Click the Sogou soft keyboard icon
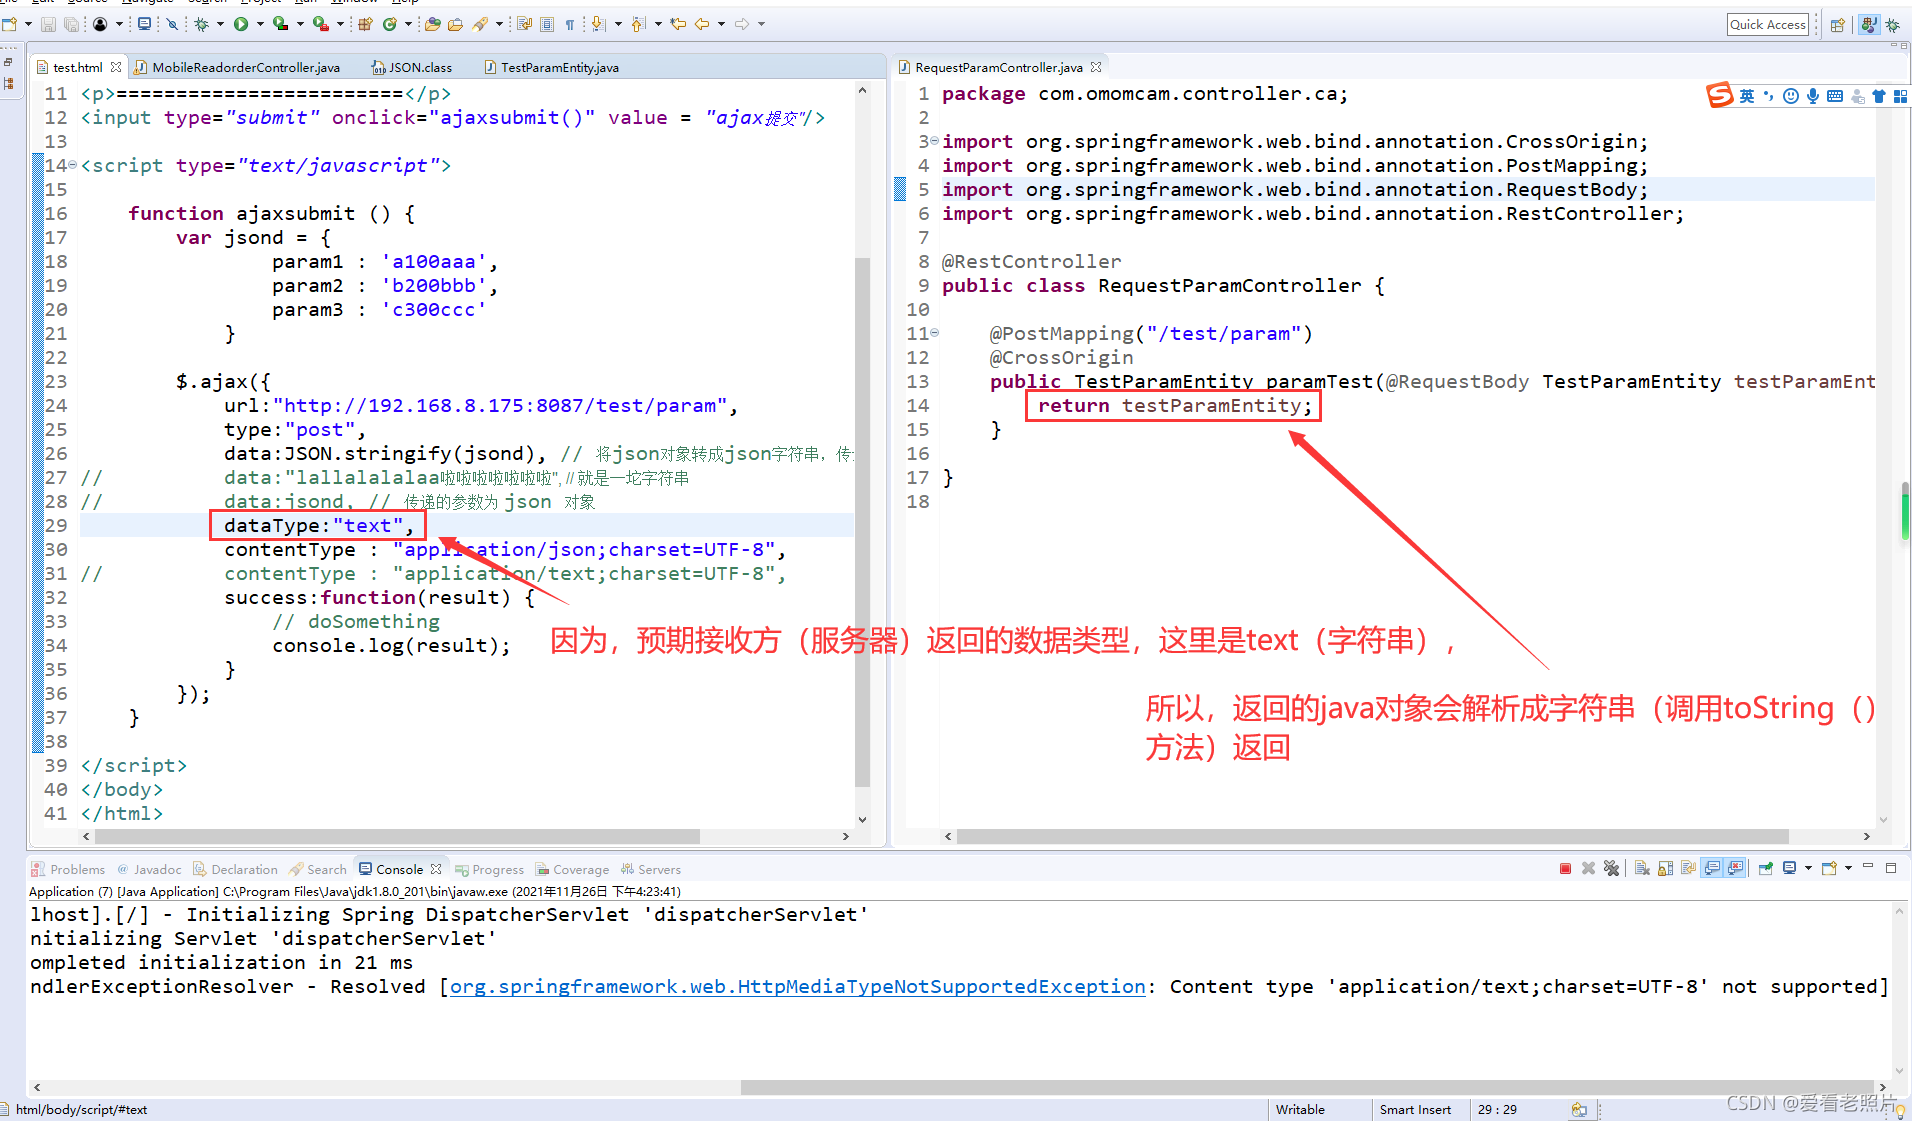Screen dimensions: 1912x1121 pos(1834,96)
